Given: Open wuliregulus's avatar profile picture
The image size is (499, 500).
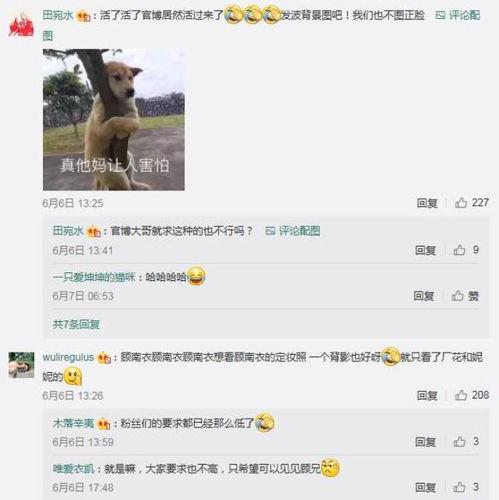Looking at the screenshot, I should pos(21,365).
